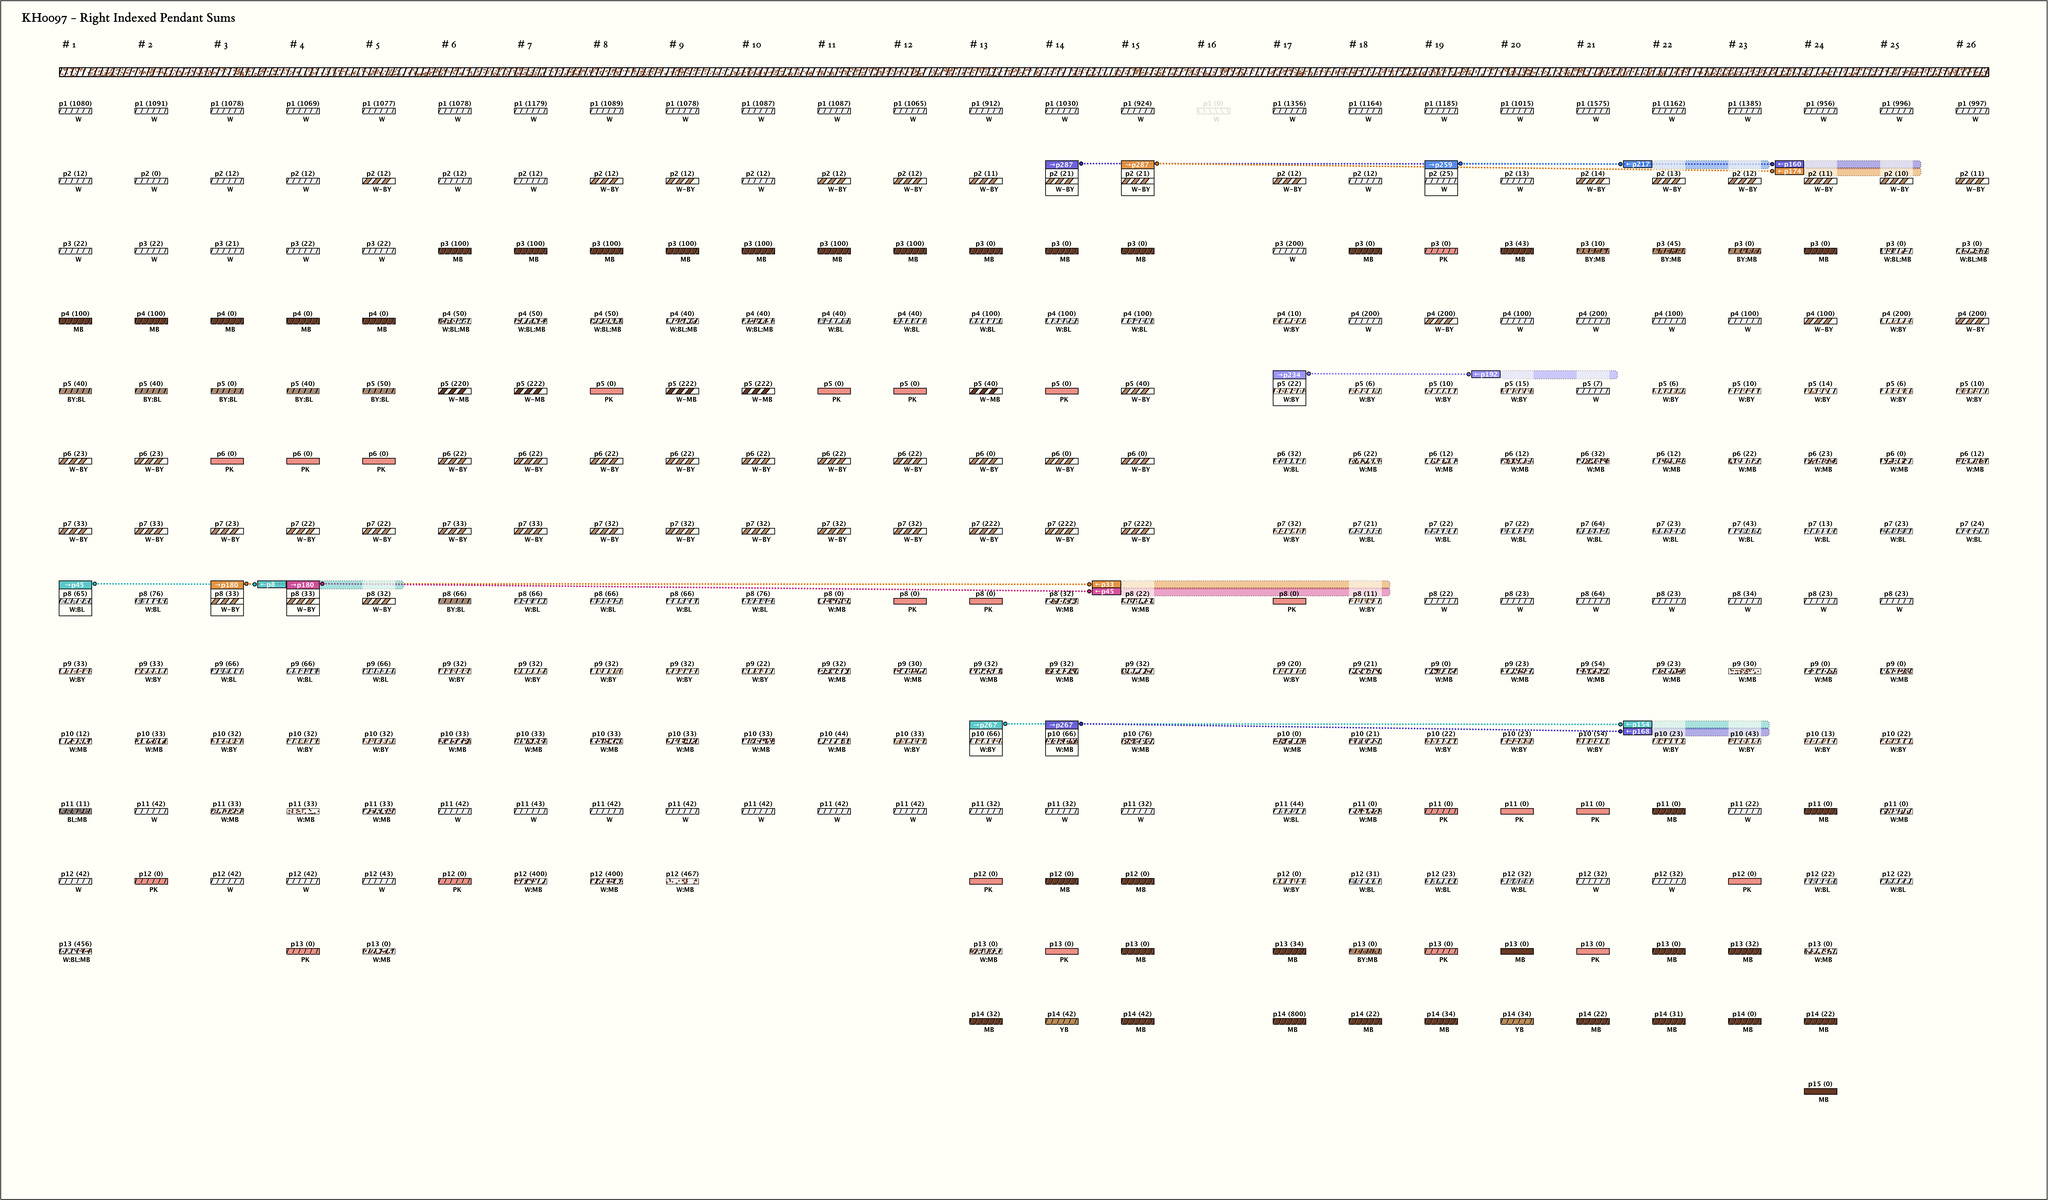Click the pink PK swatch under p6 (0) in column 3
This screenshot has width=2048, height=1200.
[227, 461]
